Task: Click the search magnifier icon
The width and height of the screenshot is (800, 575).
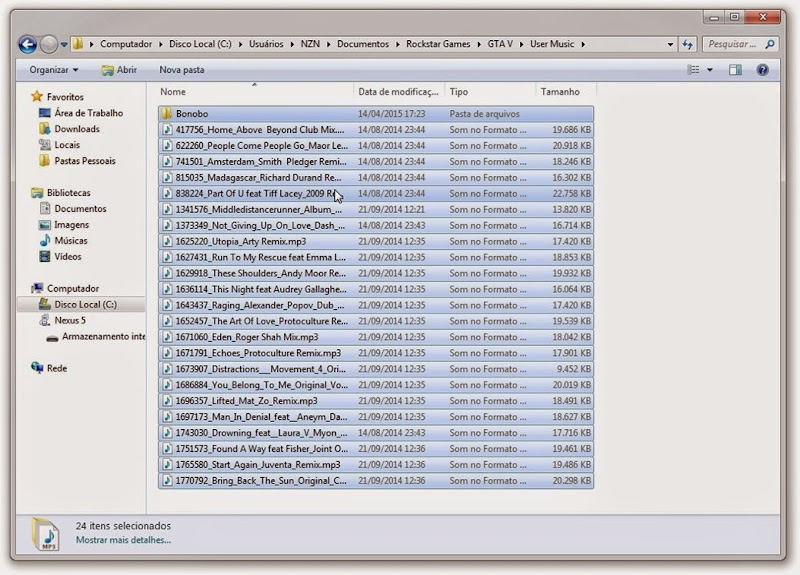Action: click(x=770, y=44)
